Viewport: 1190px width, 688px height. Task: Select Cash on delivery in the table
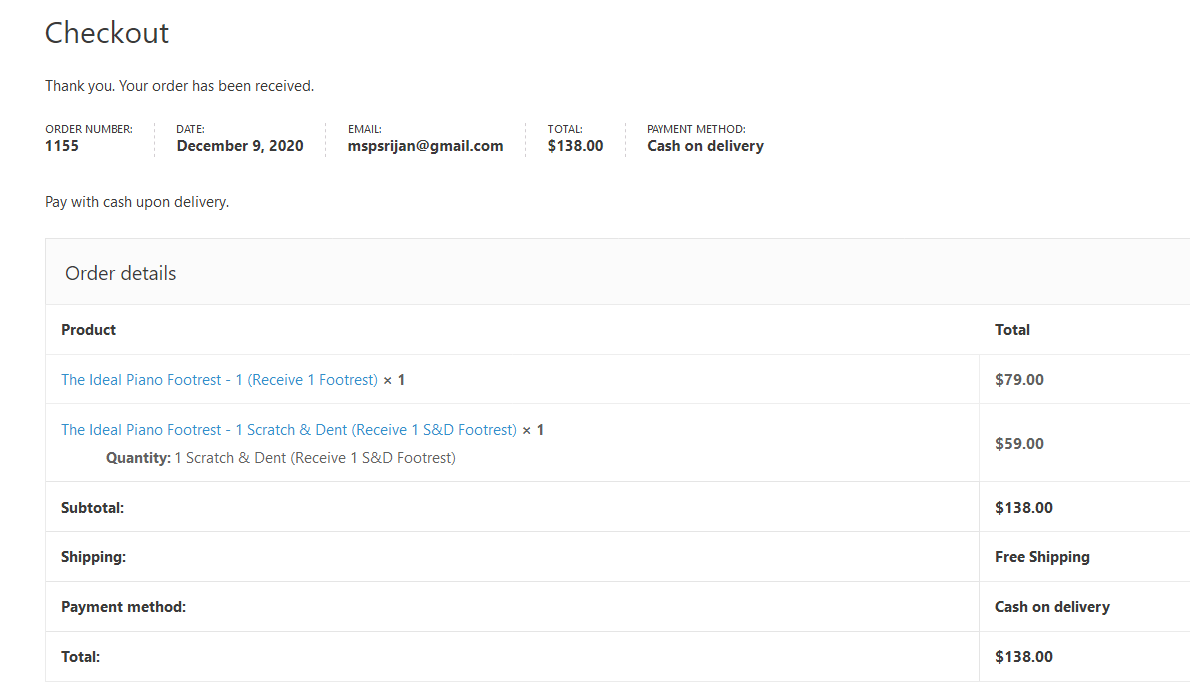coord(1052,607)
